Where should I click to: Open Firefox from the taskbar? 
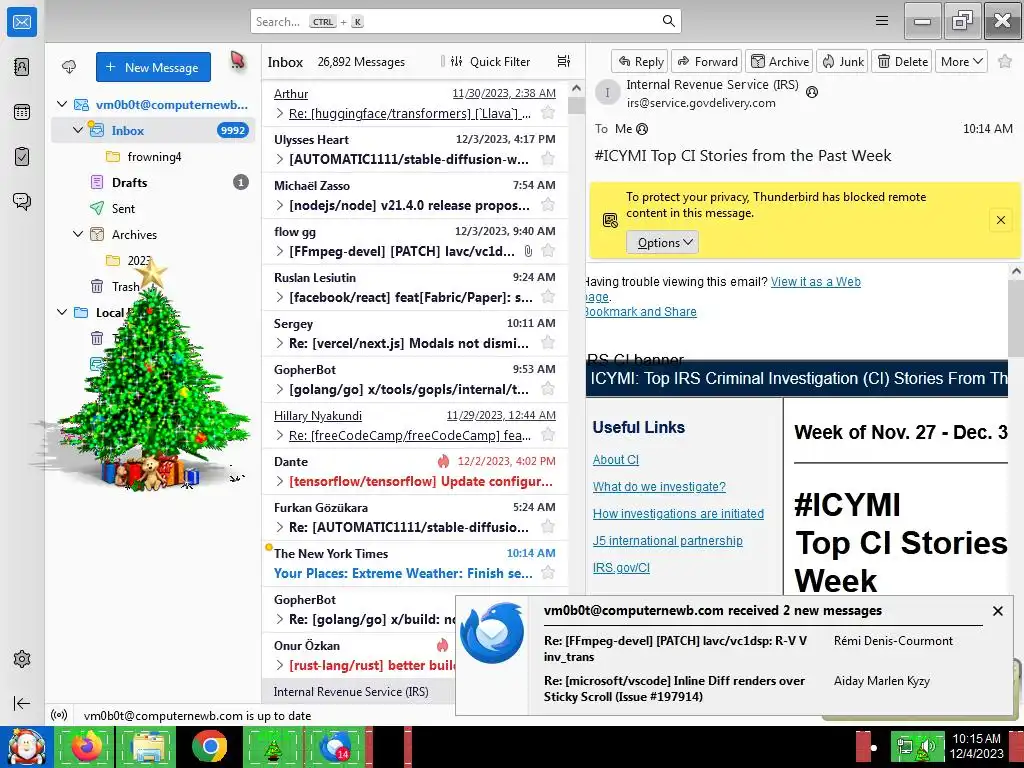[86, 746]
